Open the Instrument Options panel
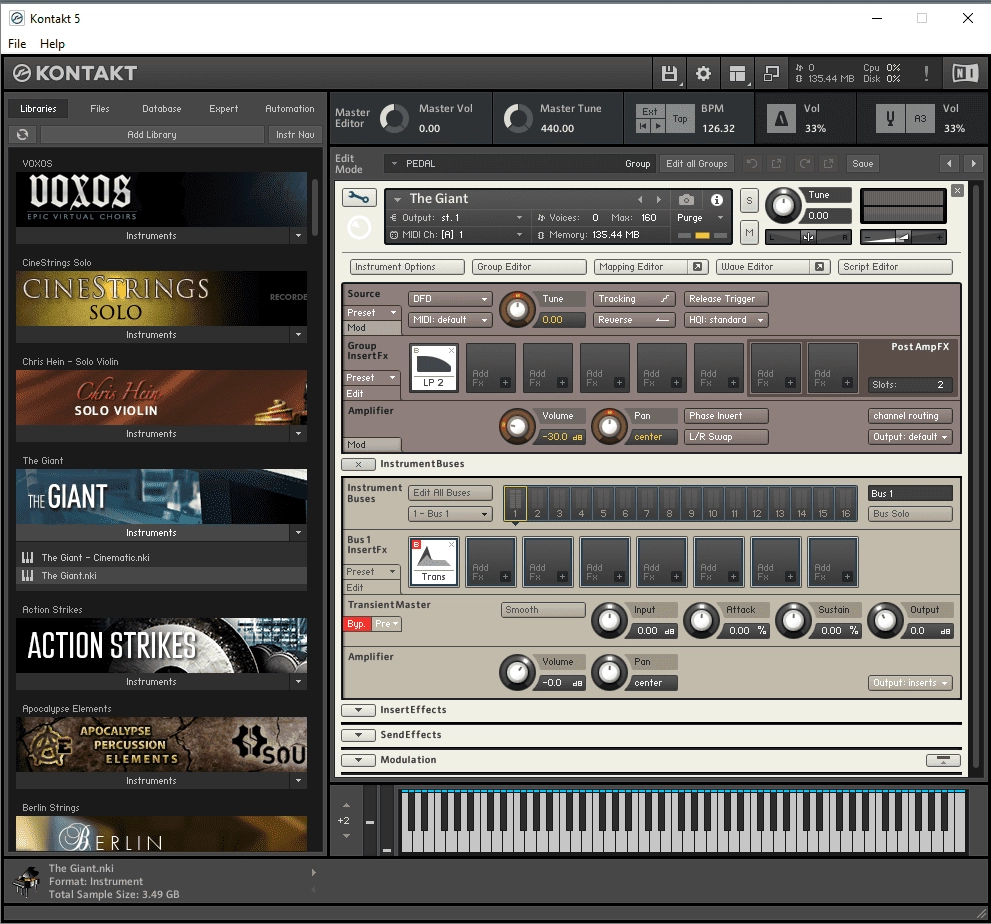 pos(407,267)
